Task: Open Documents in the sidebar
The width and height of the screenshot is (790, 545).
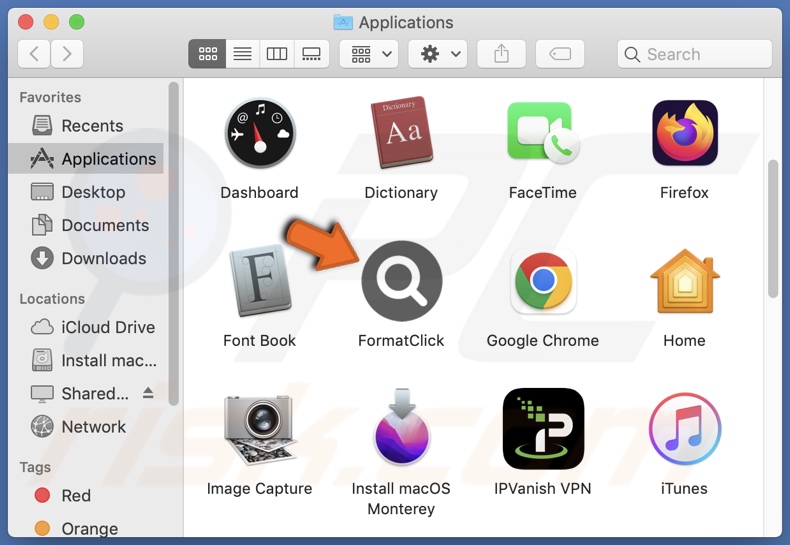Action: pyautogui.click(x=86, y=225)
